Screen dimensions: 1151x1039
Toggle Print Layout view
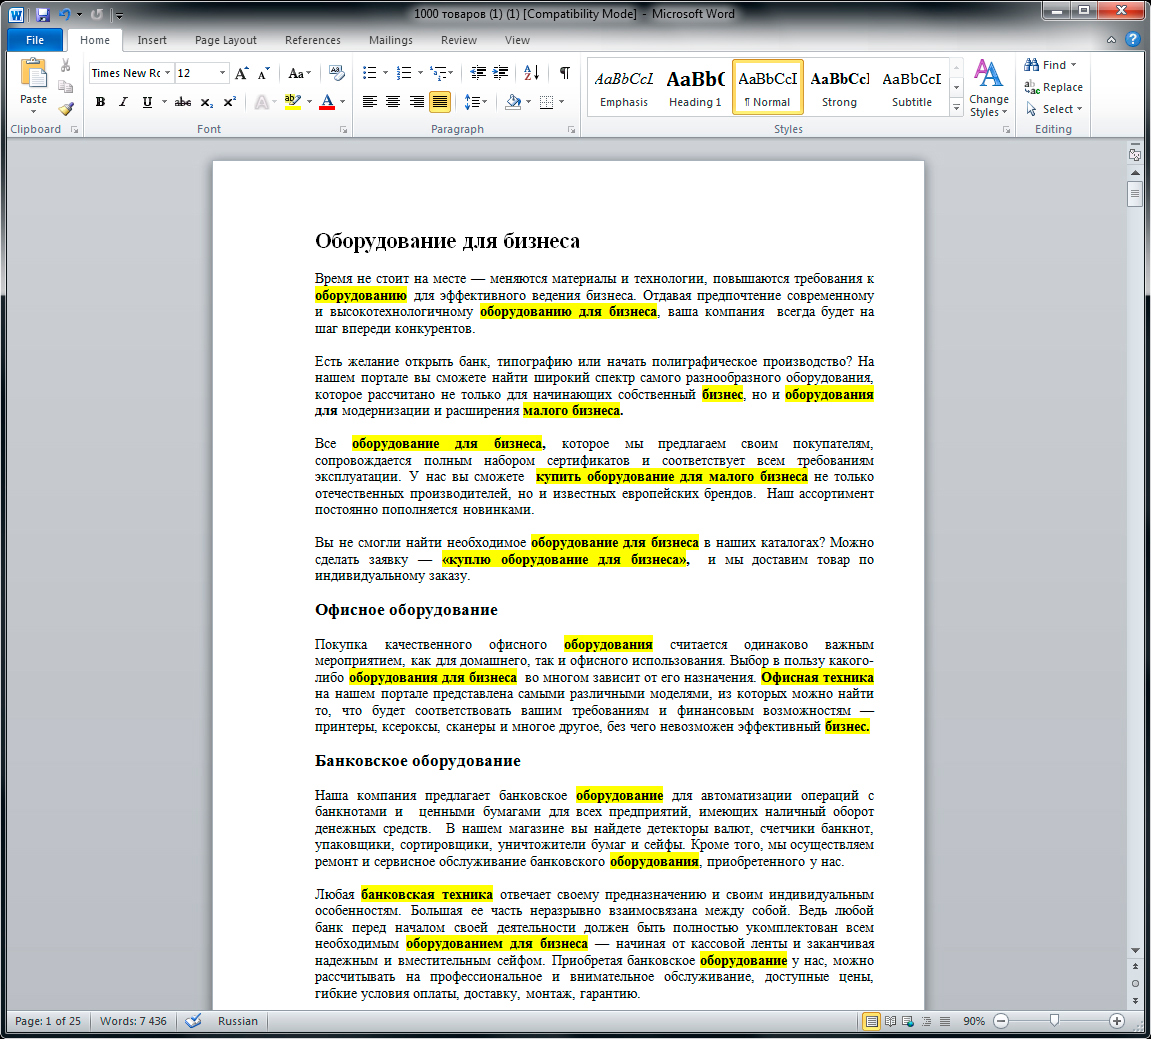pos(871,1021)
